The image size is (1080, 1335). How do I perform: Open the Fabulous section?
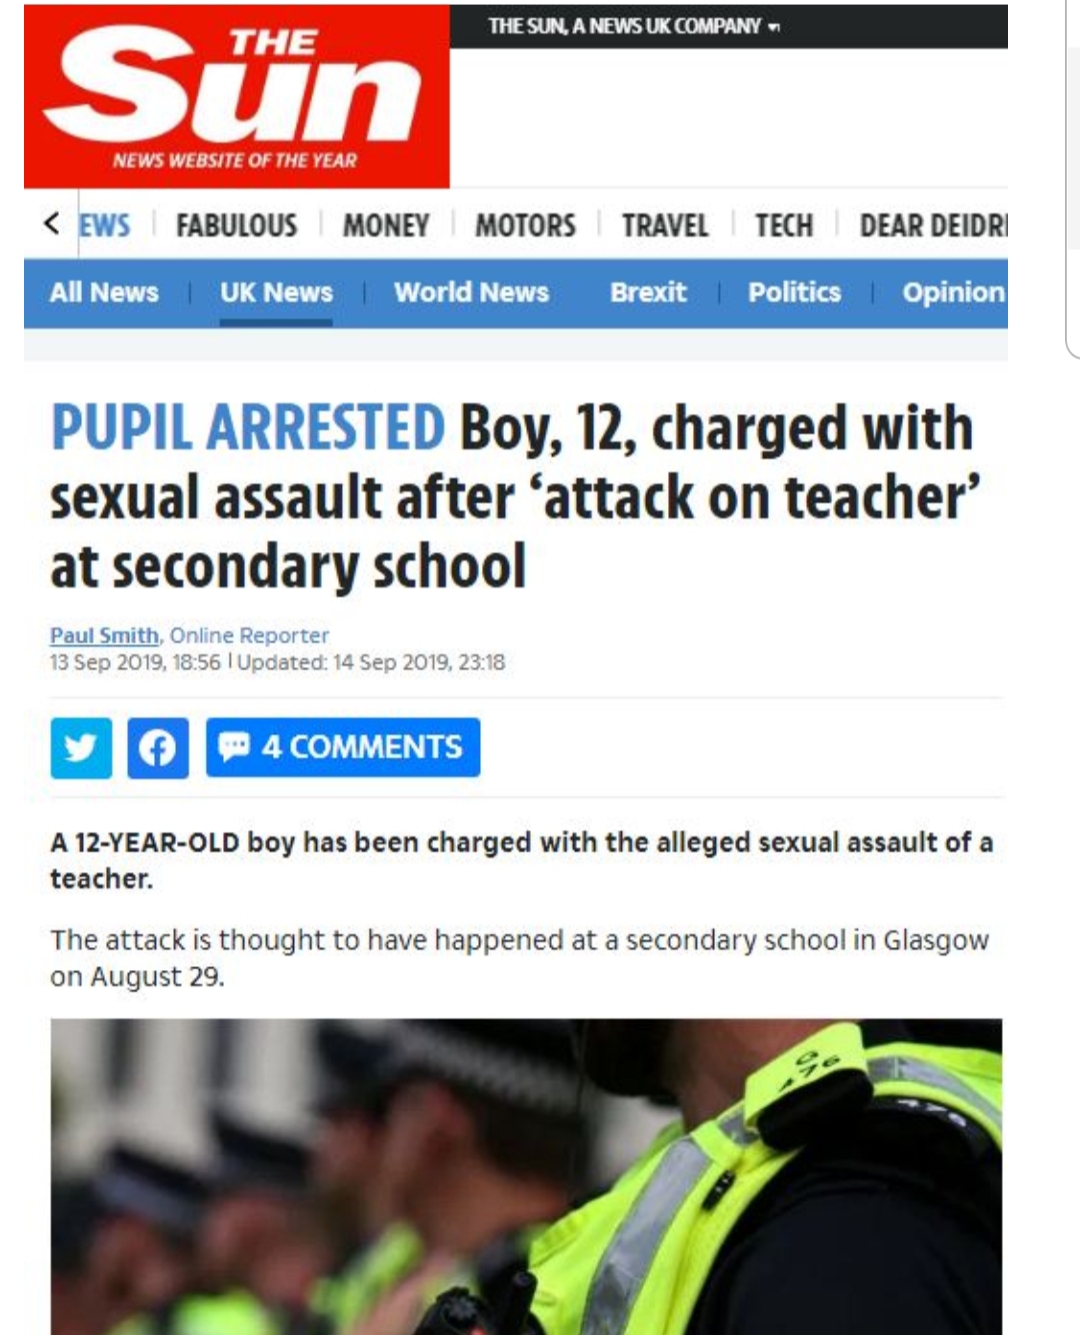pyautogui.click(x=237, y=225)
